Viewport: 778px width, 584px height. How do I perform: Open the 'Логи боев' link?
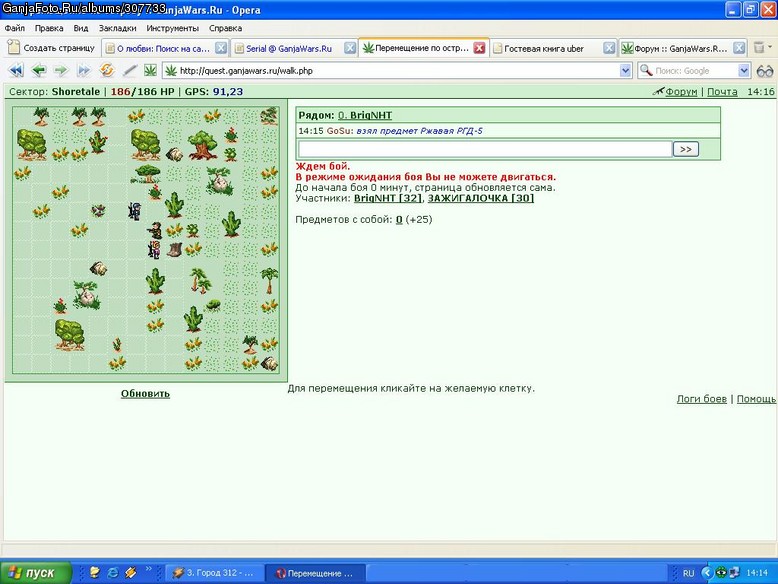702,399
